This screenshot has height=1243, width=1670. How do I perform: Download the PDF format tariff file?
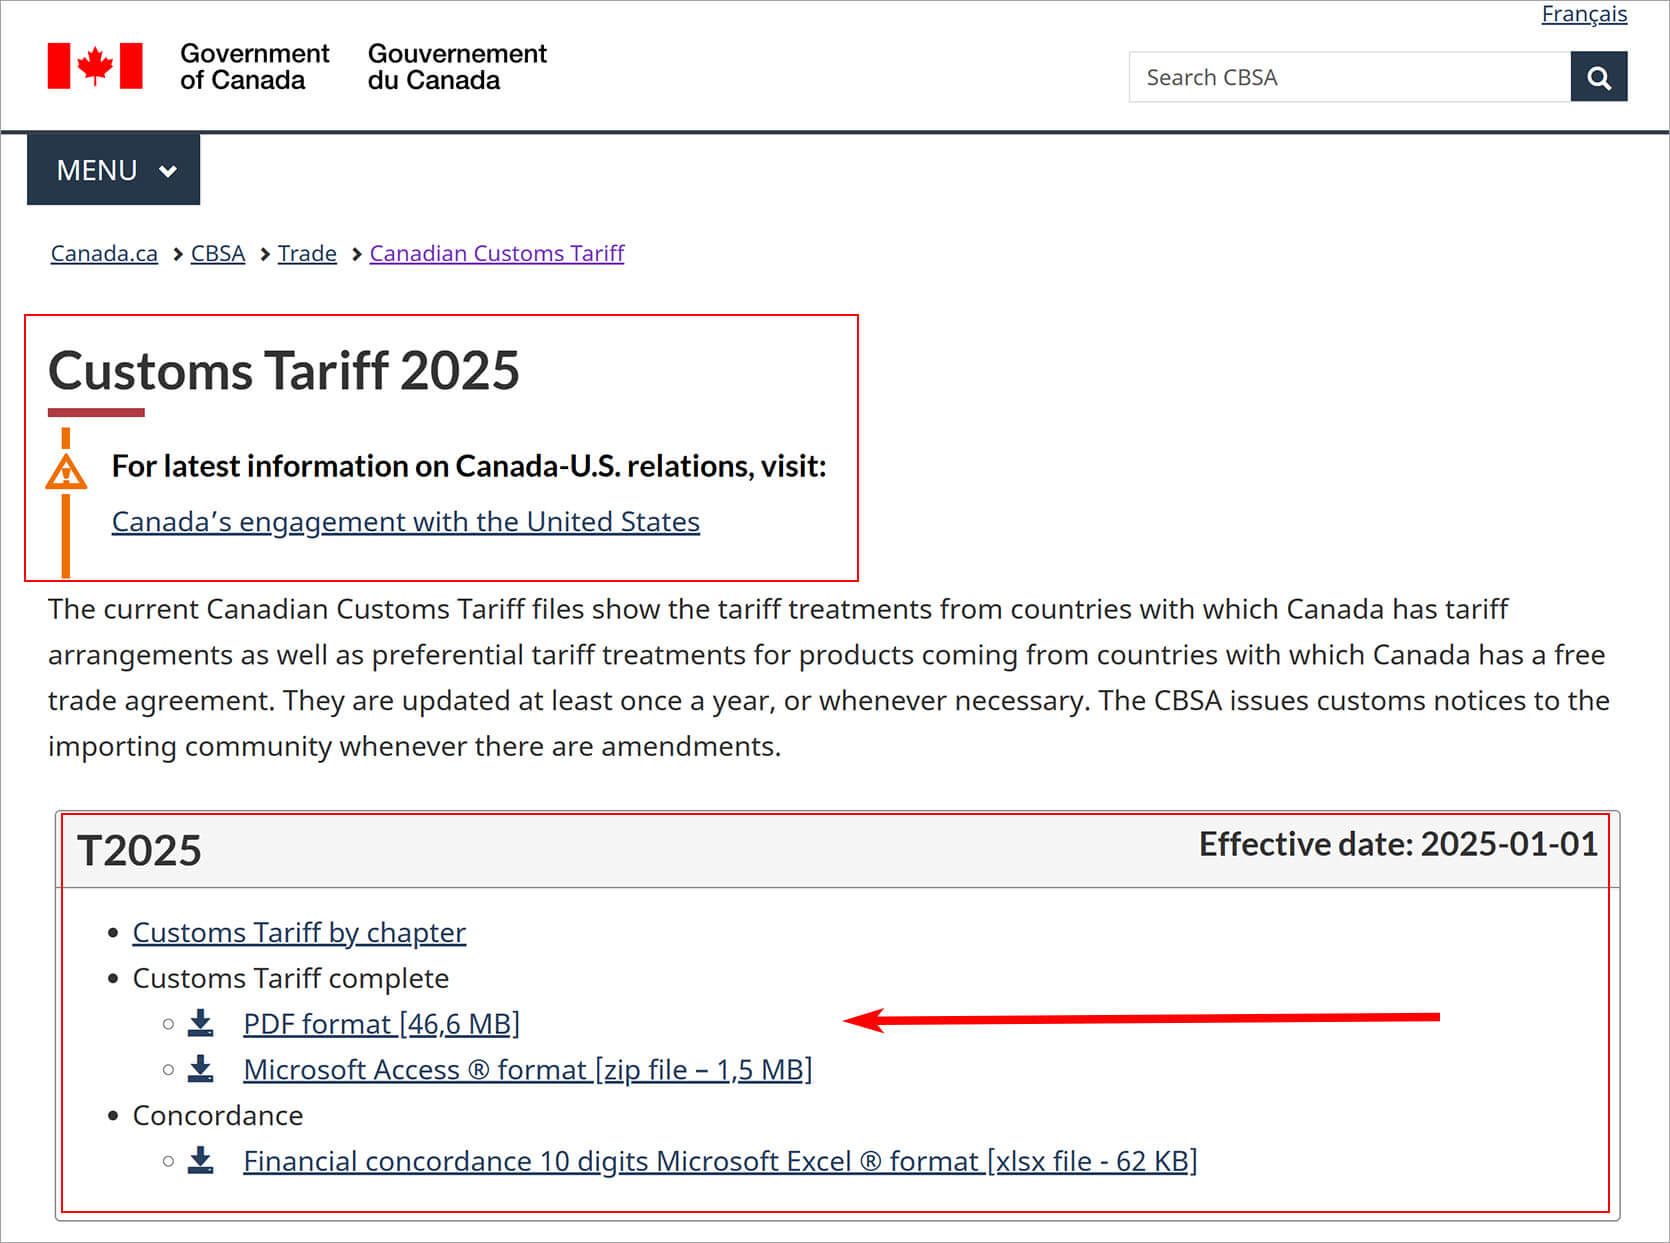coord(381,1022)
